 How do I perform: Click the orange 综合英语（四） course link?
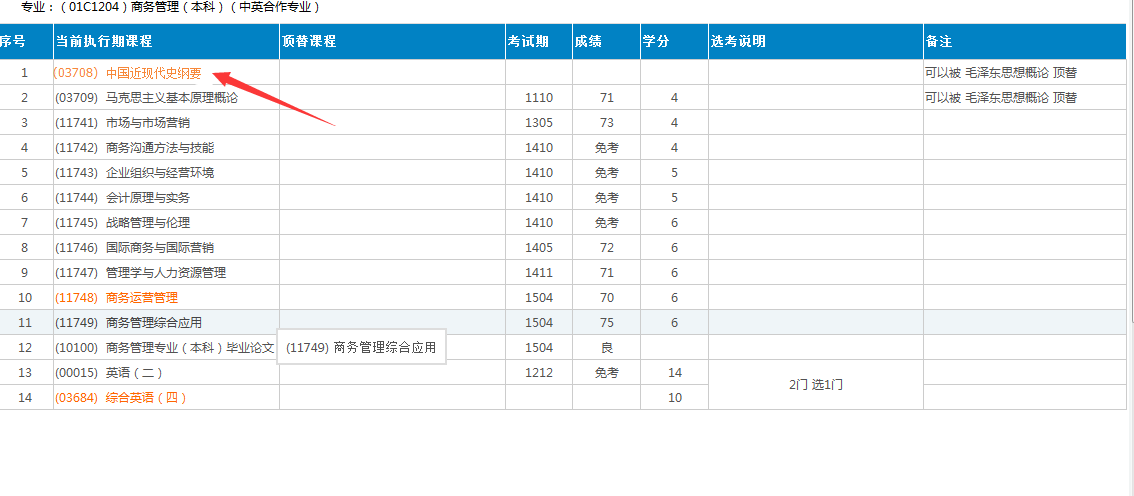120,398
